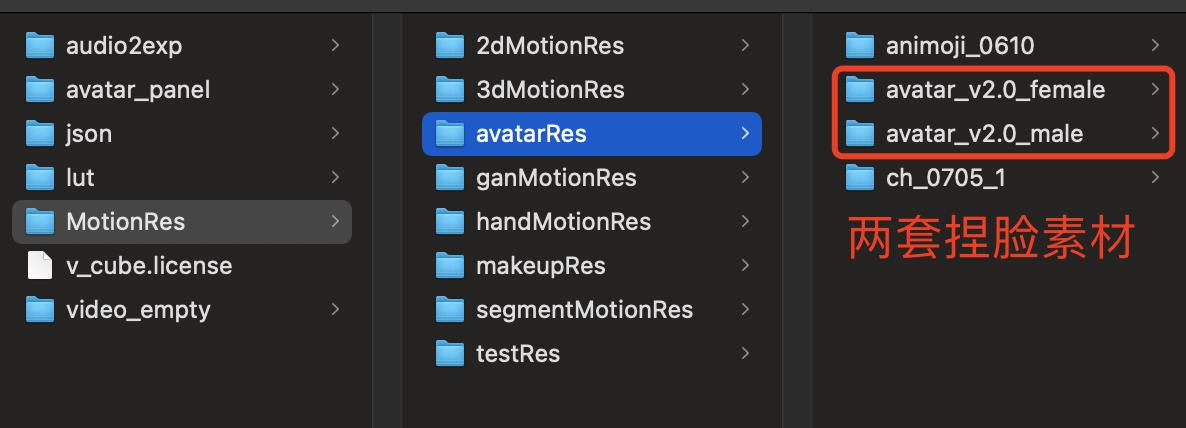Image resolution: width=1186 pixels, height=428 pixels.
Task: Click the red 两套捏脸素材 annotation text
Action: point(992,237)
